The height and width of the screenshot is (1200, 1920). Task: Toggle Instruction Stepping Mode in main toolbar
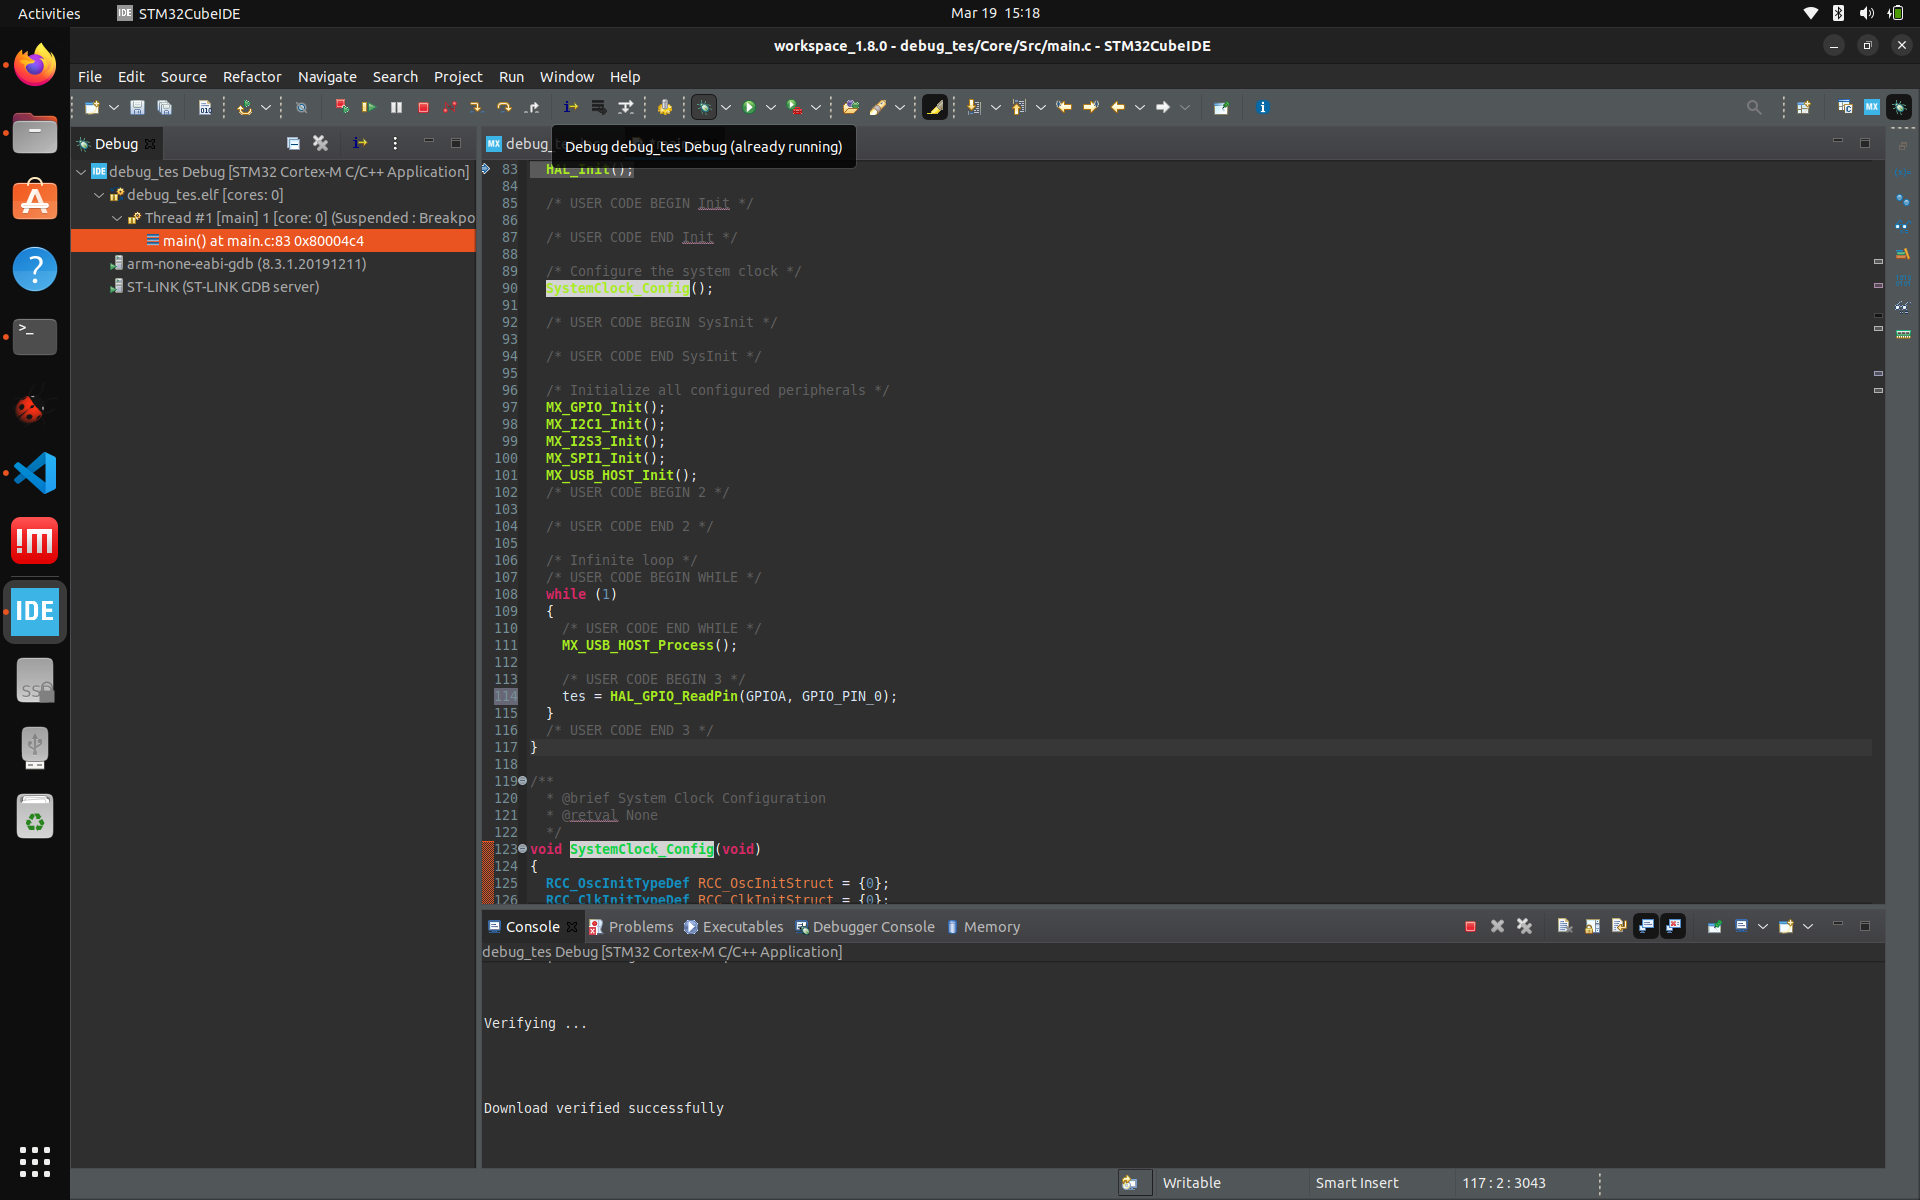click(570, 107)
